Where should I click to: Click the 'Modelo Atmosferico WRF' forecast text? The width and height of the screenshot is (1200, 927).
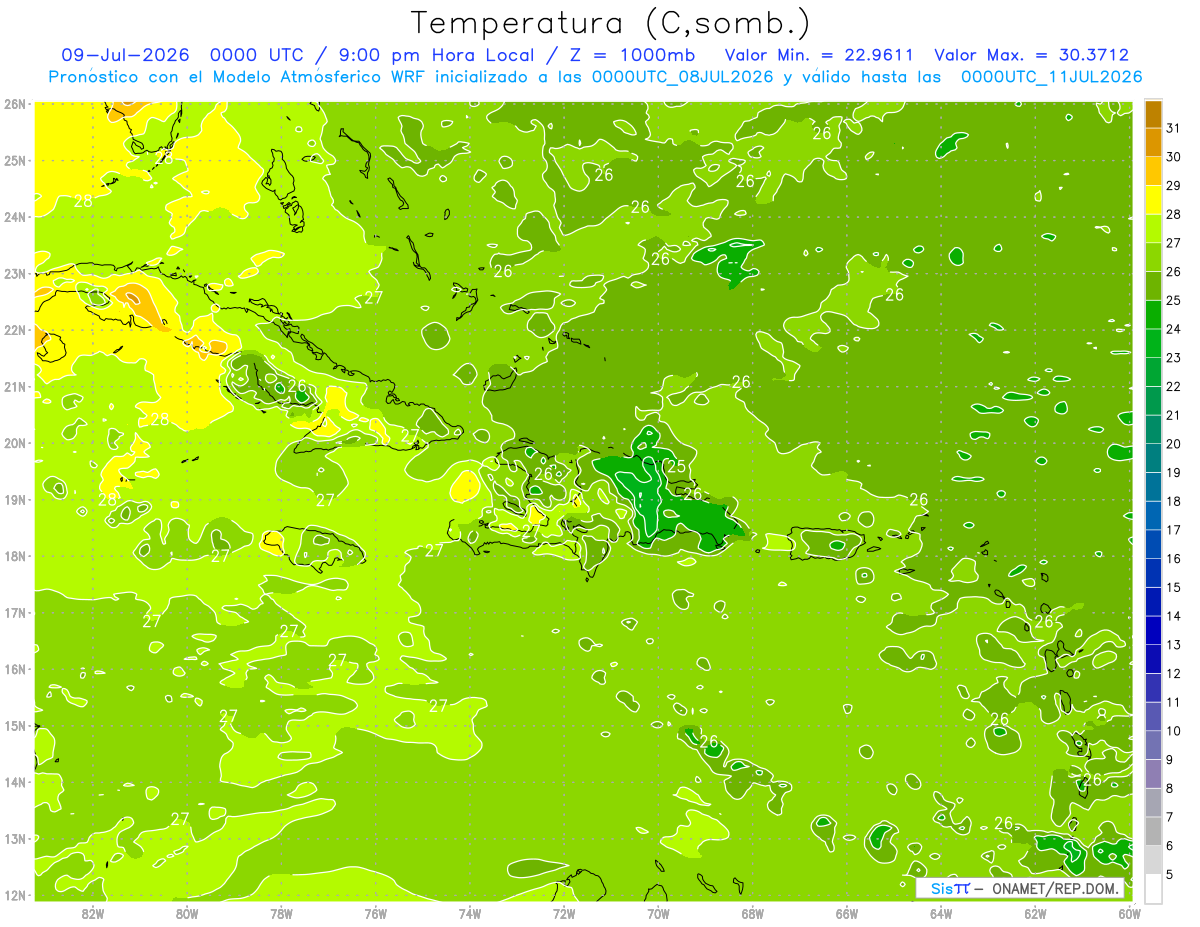tap(318, 77)
